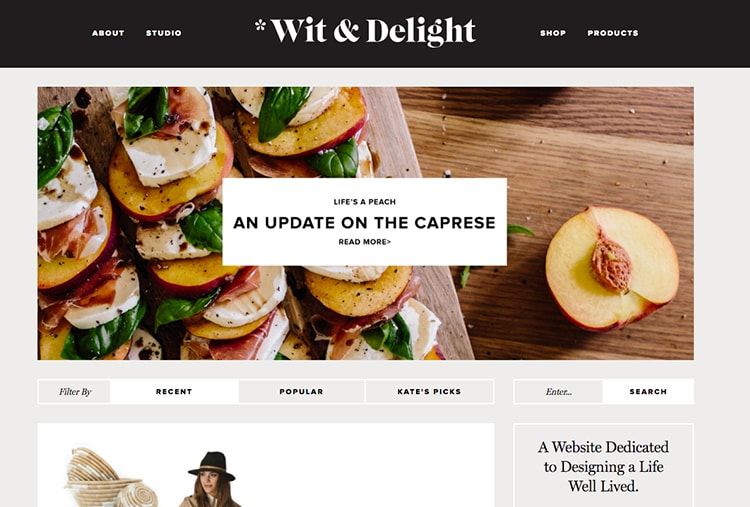Click the woman in black hat thumbnail
750x507 pixels.
coord(210,479)
